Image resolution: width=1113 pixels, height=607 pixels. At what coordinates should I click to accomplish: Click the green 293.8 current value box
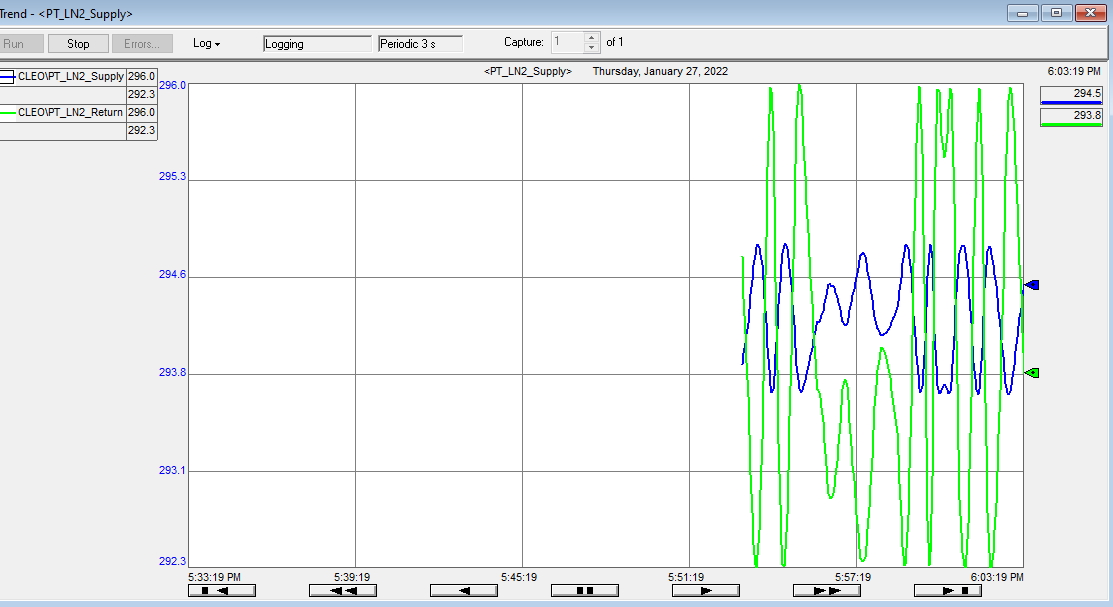coord(1072,116)
